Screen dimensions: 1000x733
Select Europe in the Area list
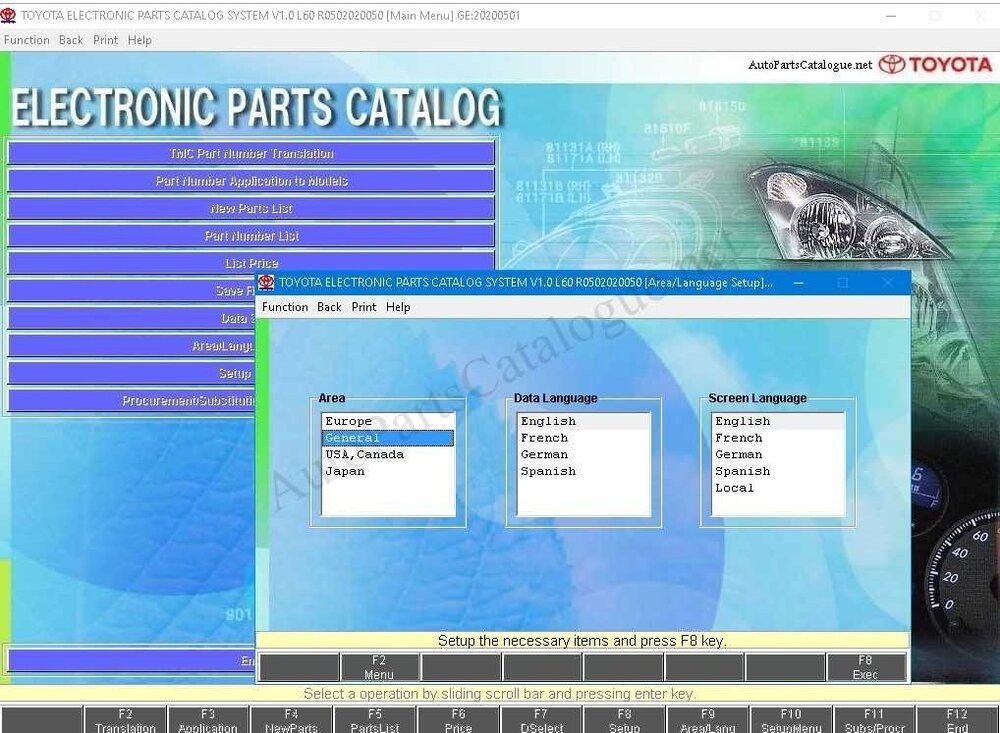[x=348, y=422]
